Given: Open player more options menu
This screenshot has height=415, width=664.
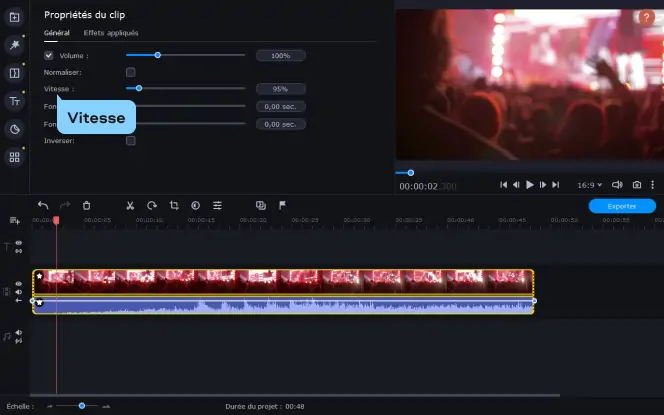Looking at the screenshot, I should click(x=653, y=185).
